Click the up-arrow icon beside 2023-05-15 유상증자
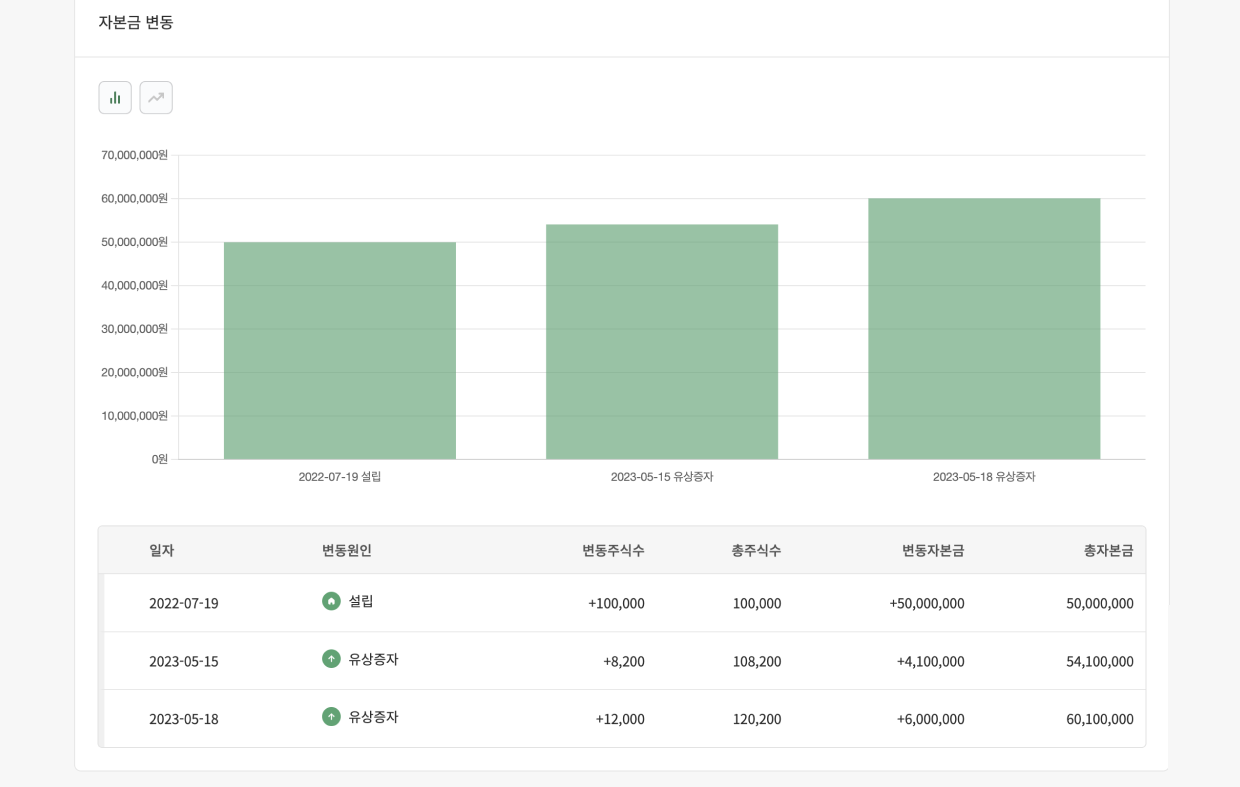 (x=331, y=660)
